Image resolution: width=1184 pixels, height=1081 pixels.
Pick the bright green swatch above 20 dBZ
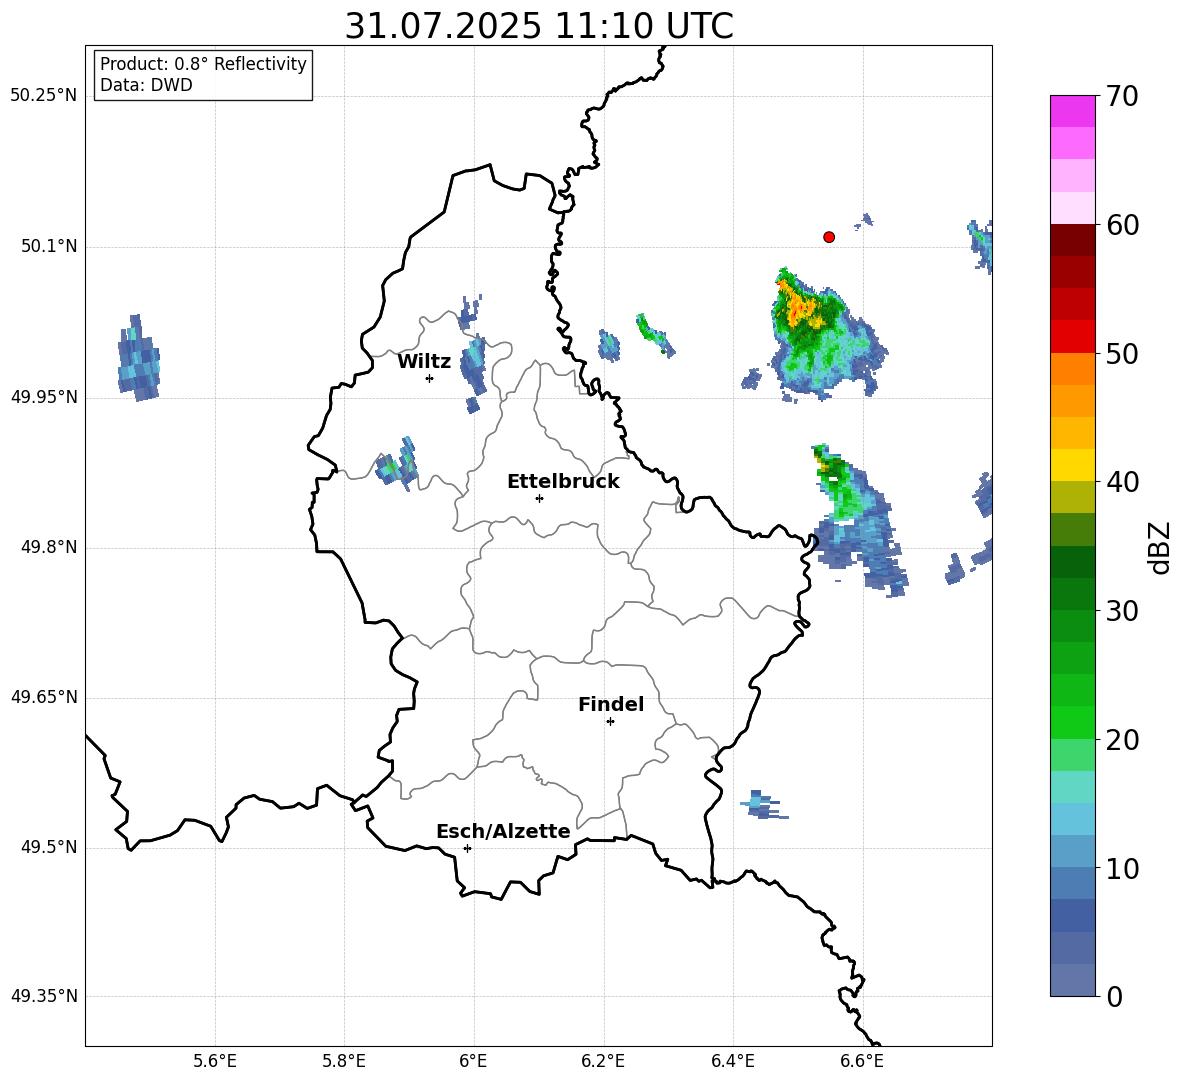coord(1073,722)
